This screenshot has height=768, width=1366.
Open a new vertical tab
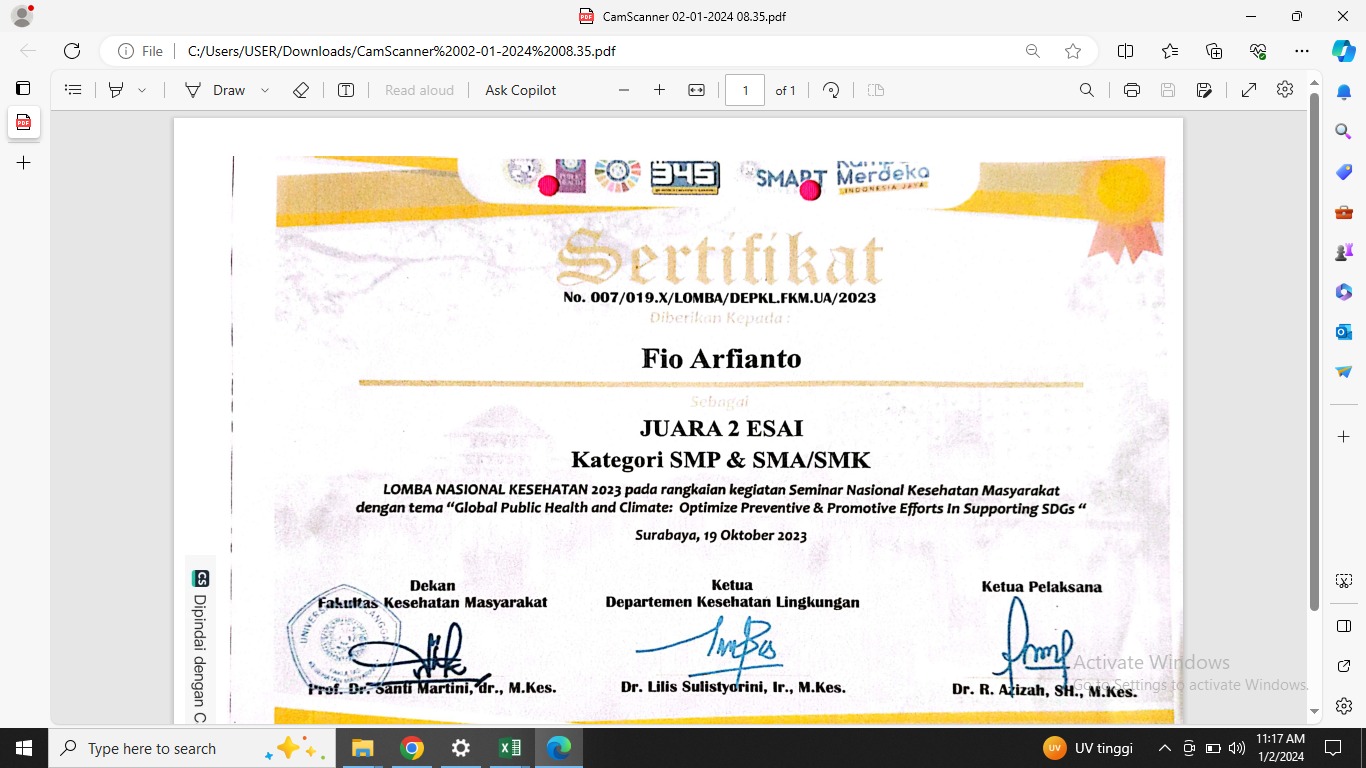[x=23, y=162]
